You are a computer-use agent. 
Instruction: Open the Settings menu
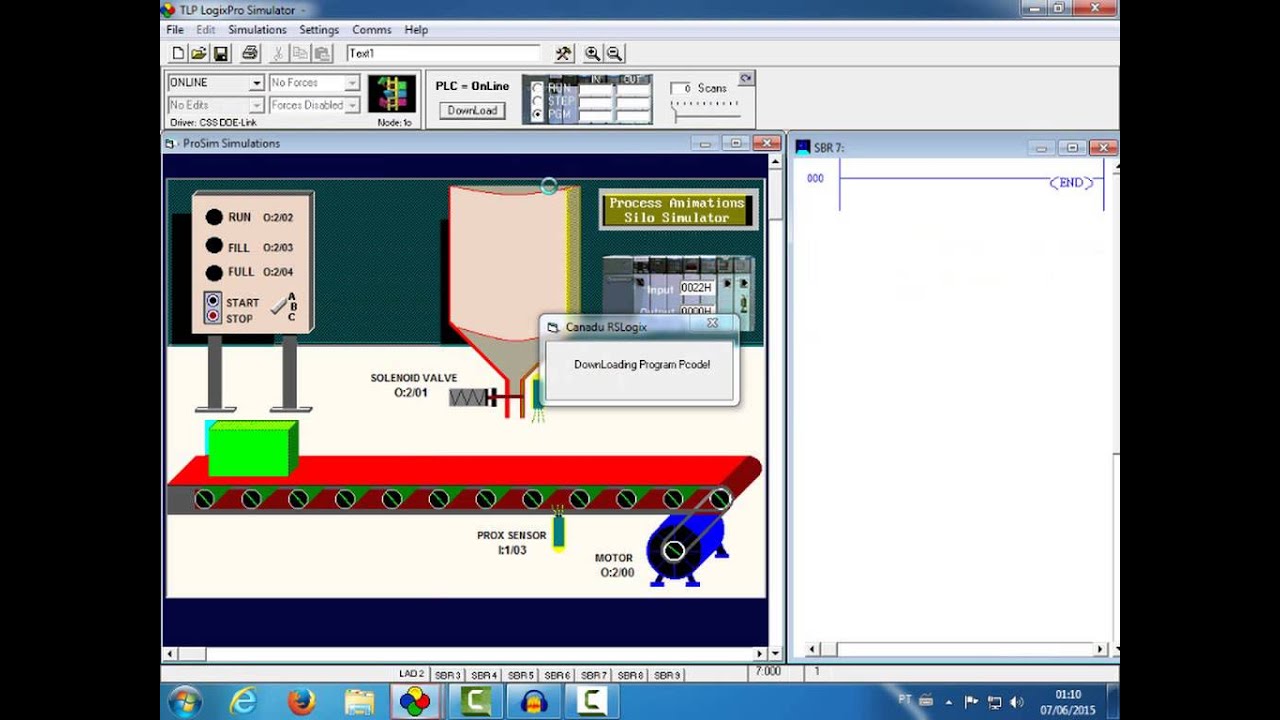pos(319,30)
